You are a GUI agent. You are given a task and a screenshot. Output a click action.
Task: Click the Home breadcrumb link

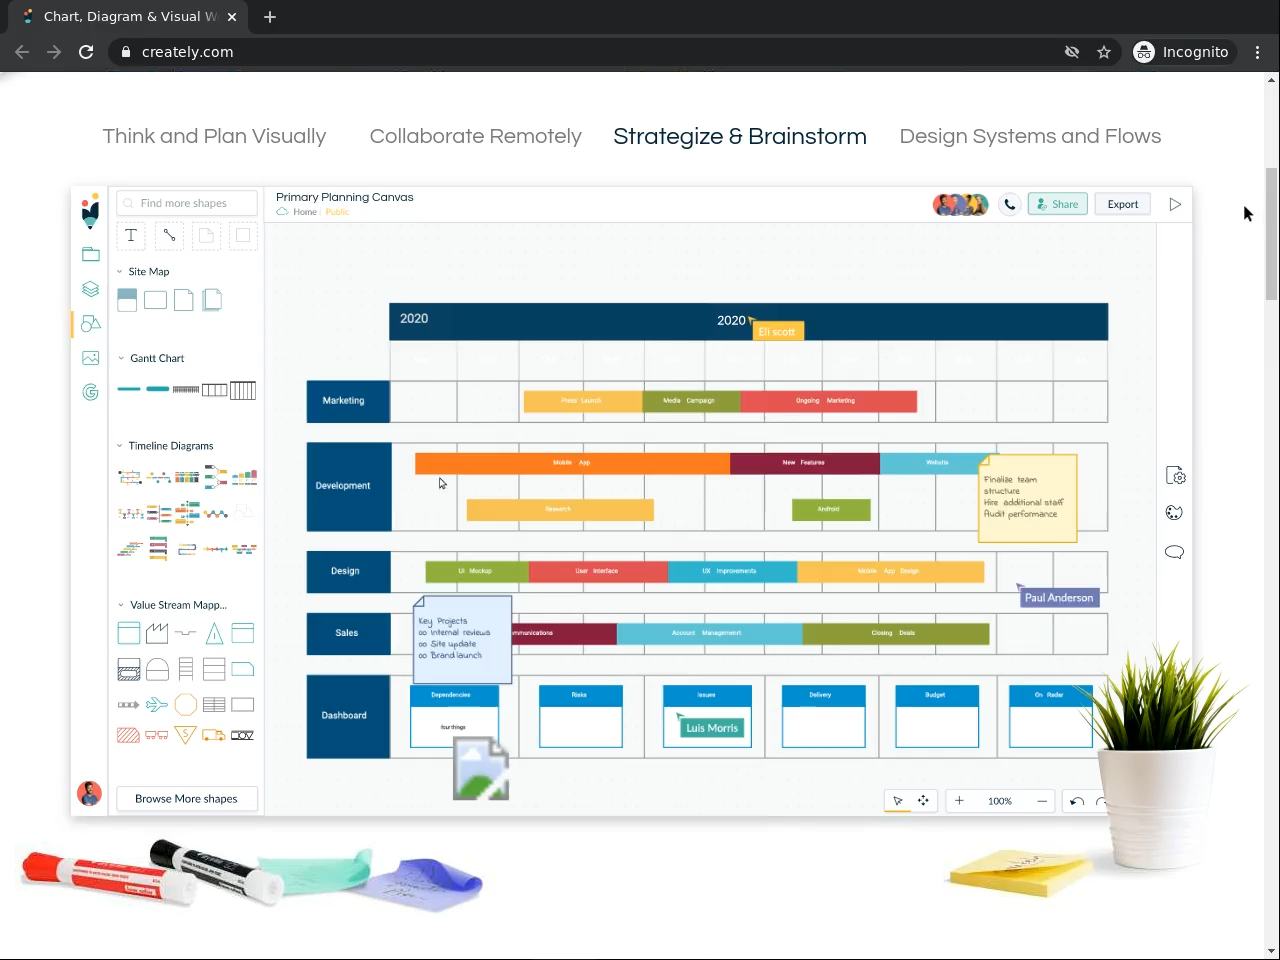pyautogui.click(x=305, y=212)
